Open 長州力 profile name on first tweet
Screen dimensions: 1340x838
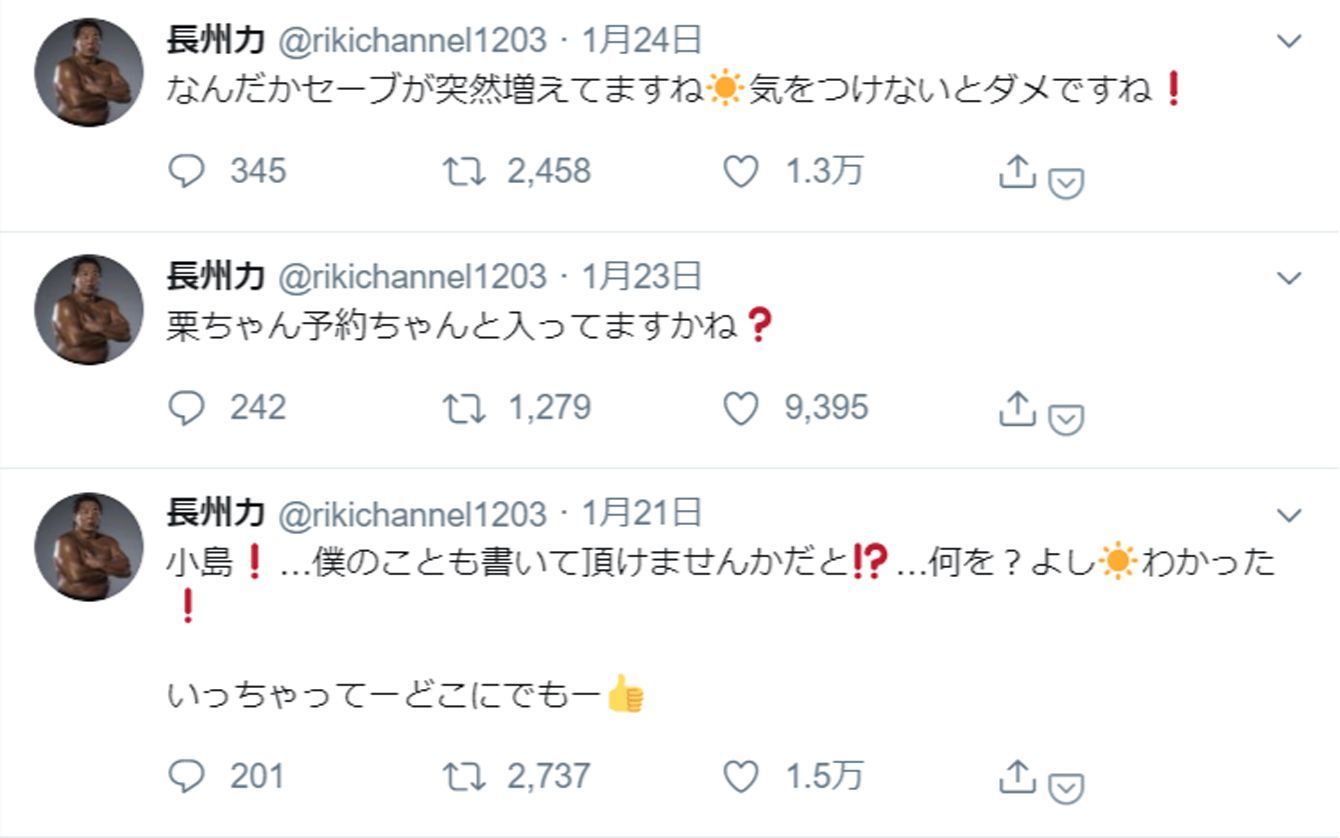point(215,39)
